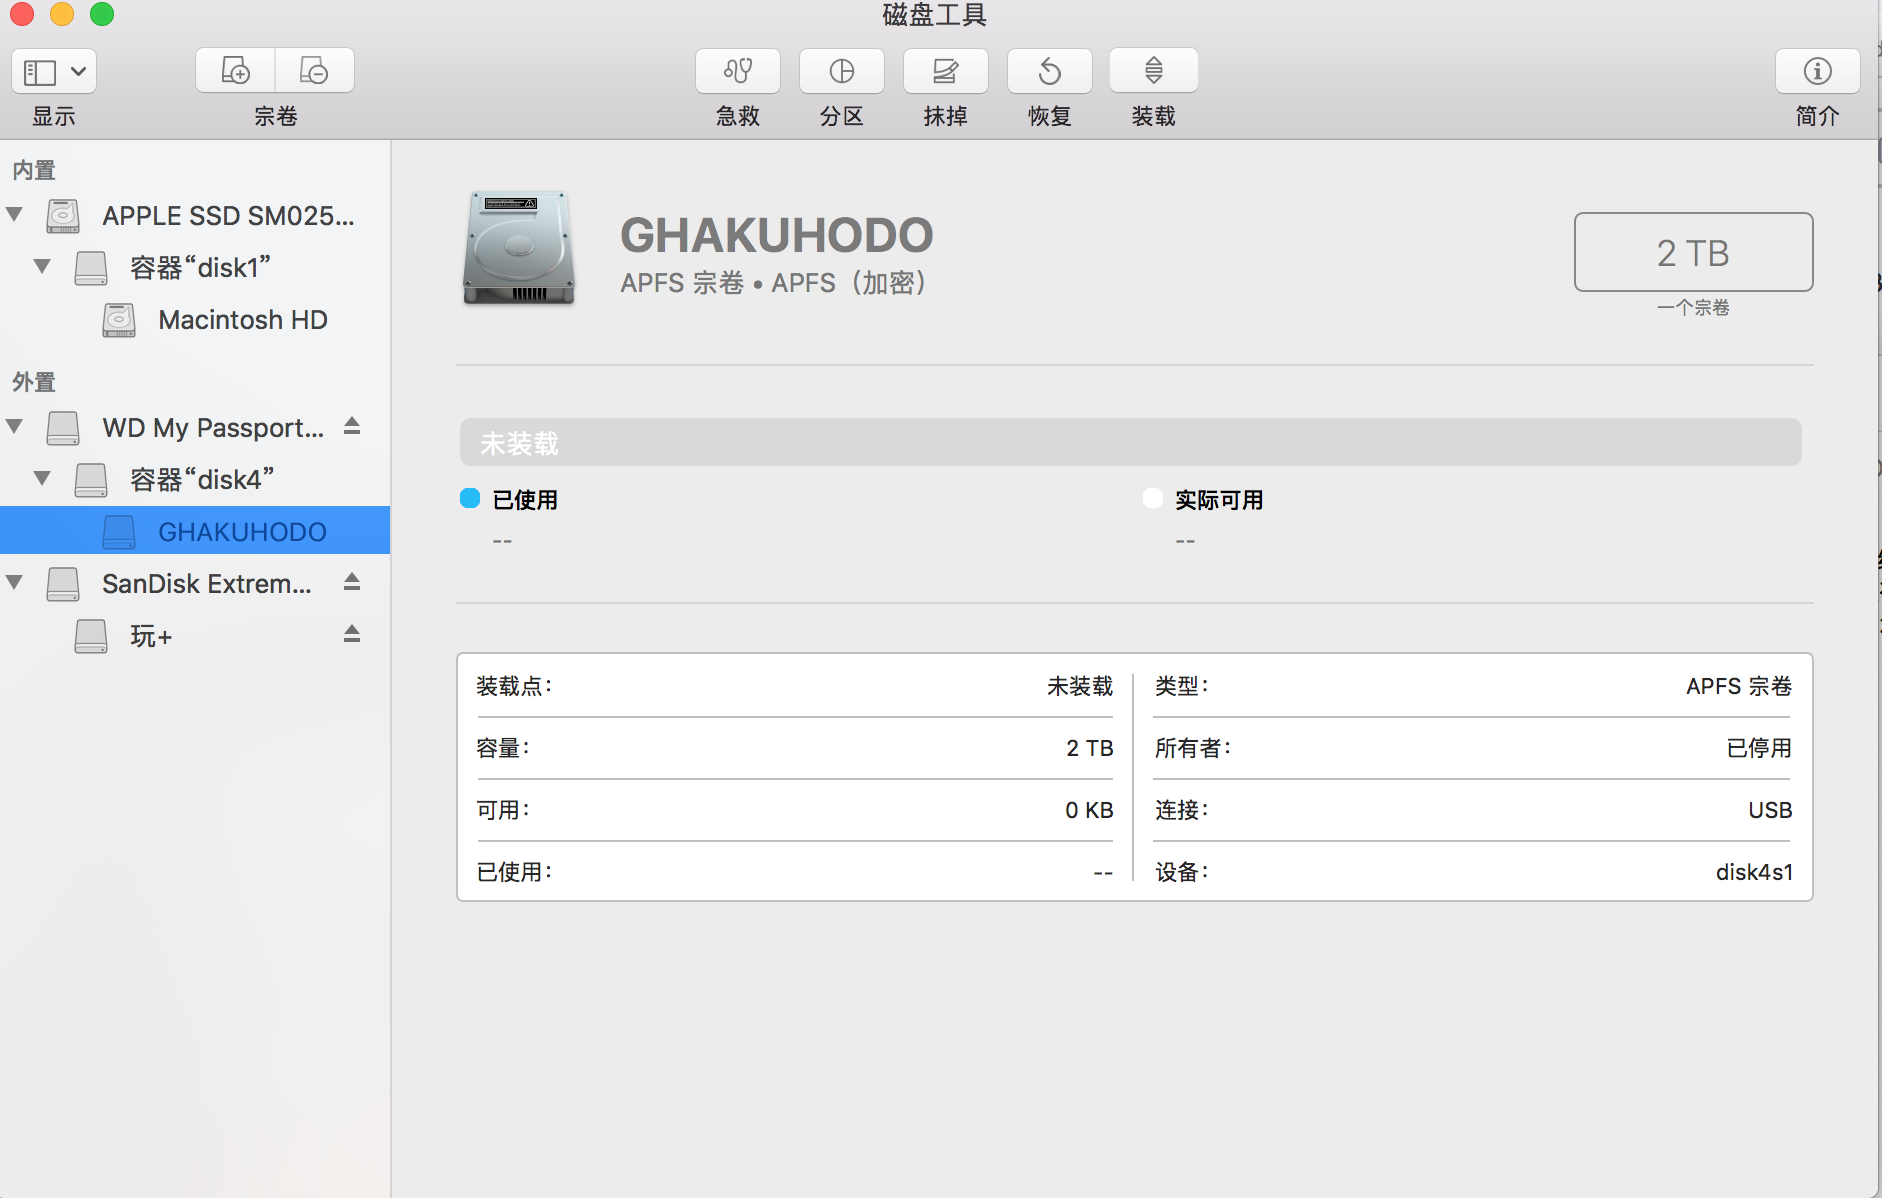Collapse the 容器 disk4 container
The image size is (1882, 1198).
(x=42, y=479)
